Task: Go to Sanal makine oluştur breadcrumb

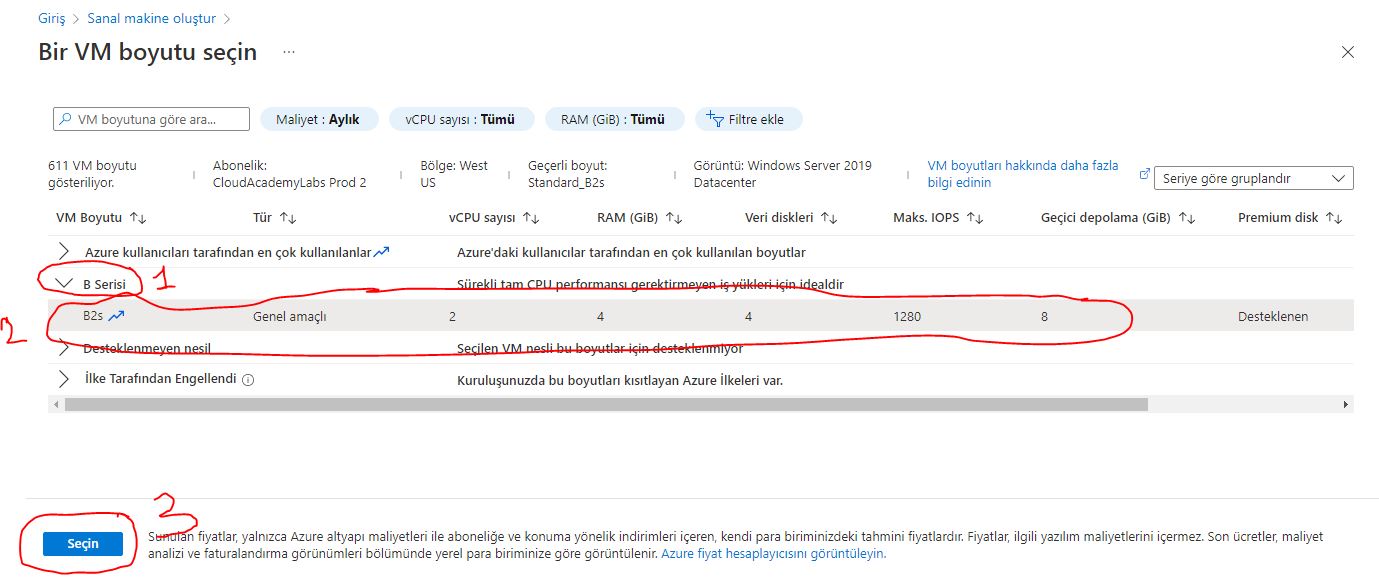Action: coord(151,18)
